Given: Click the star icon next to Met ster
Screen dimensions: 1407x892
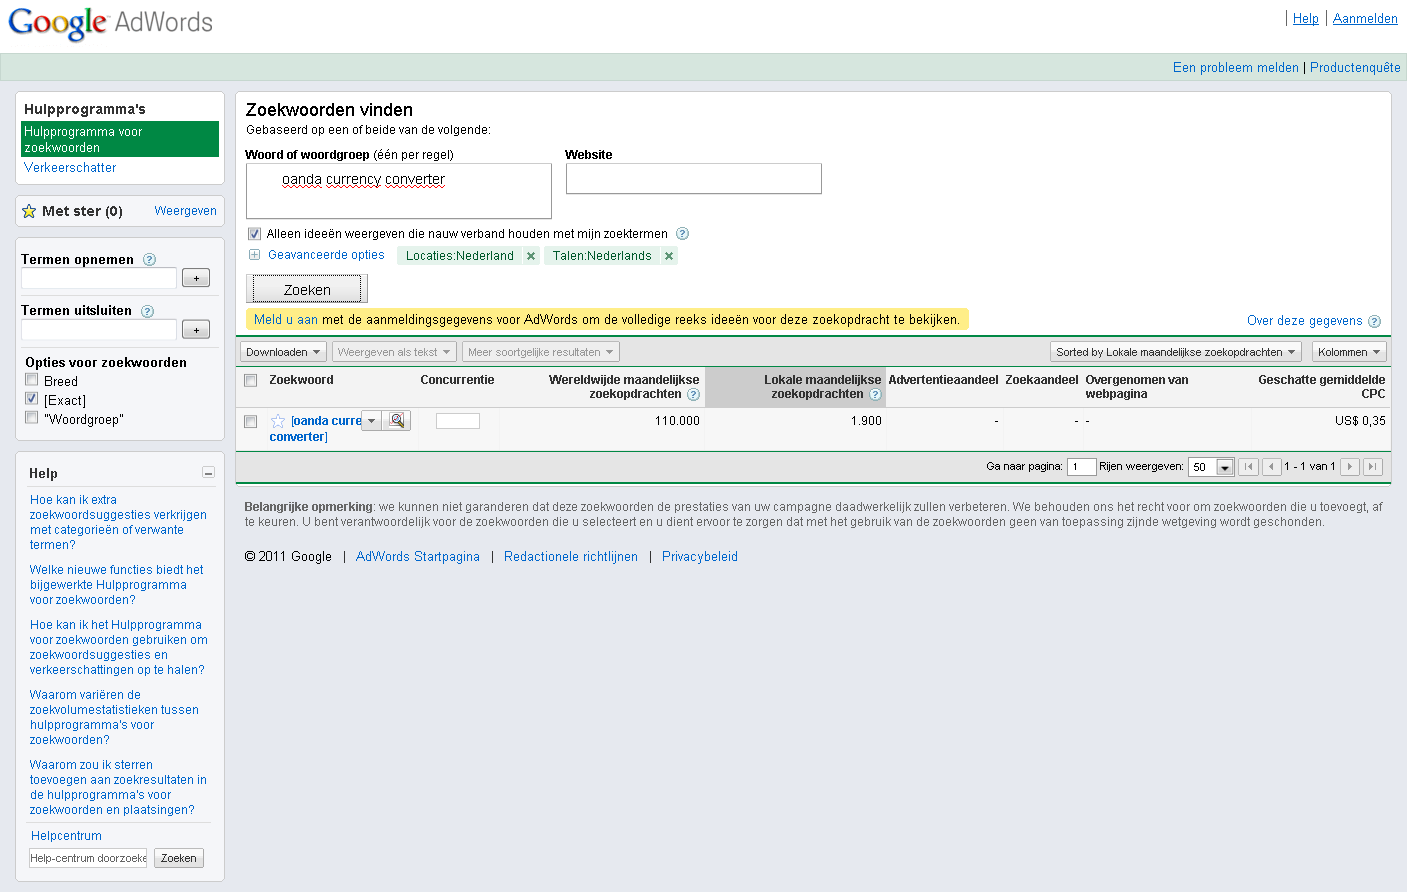Looking at the screenshot, I should [x=29, y=211].
